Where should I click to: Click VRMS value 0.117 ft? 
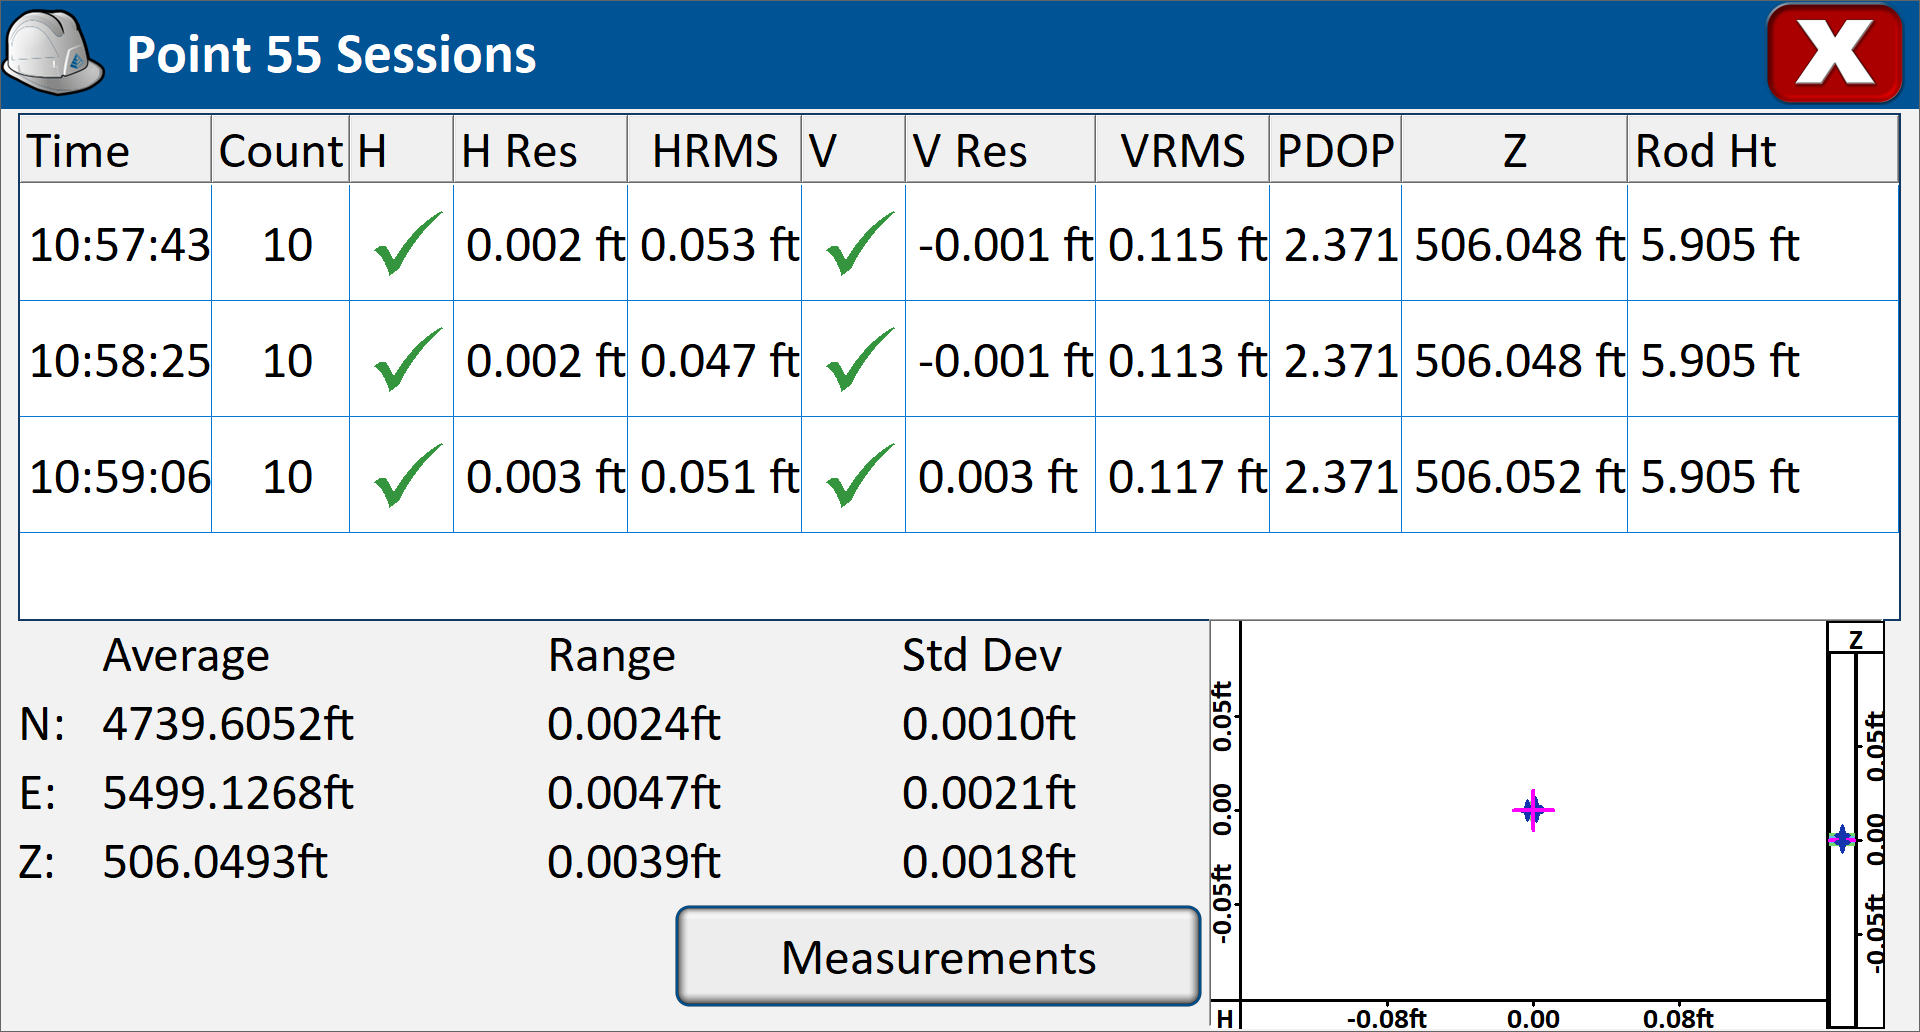(x=1188, y=477)
